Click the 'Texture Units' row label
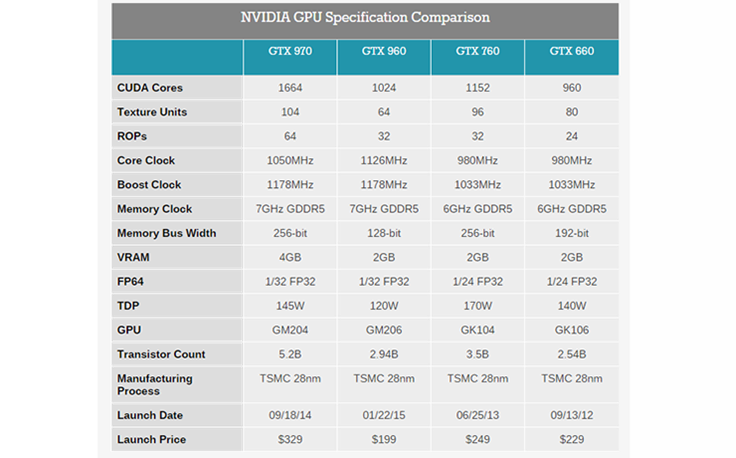The height and width of the screenshot is (458, 736). pos(152,112)
